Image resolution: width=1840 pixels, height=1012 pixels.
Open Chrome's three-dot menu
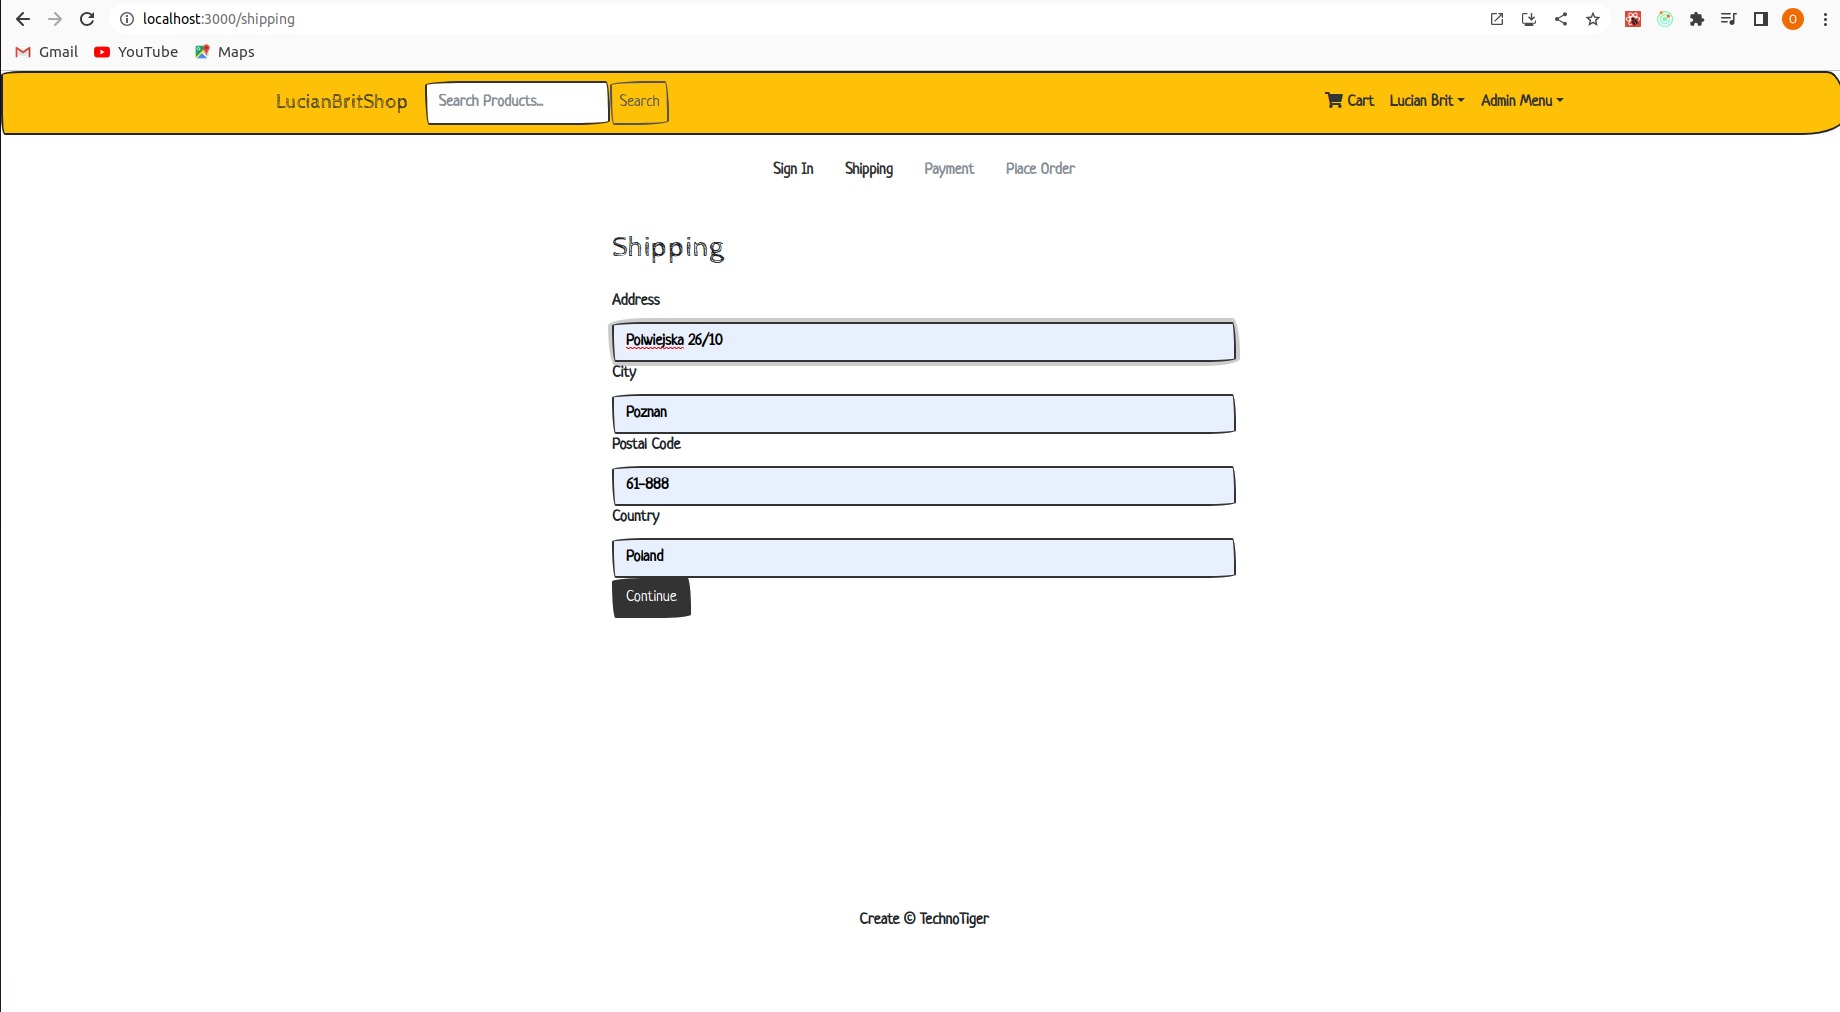pos(1825,19)
